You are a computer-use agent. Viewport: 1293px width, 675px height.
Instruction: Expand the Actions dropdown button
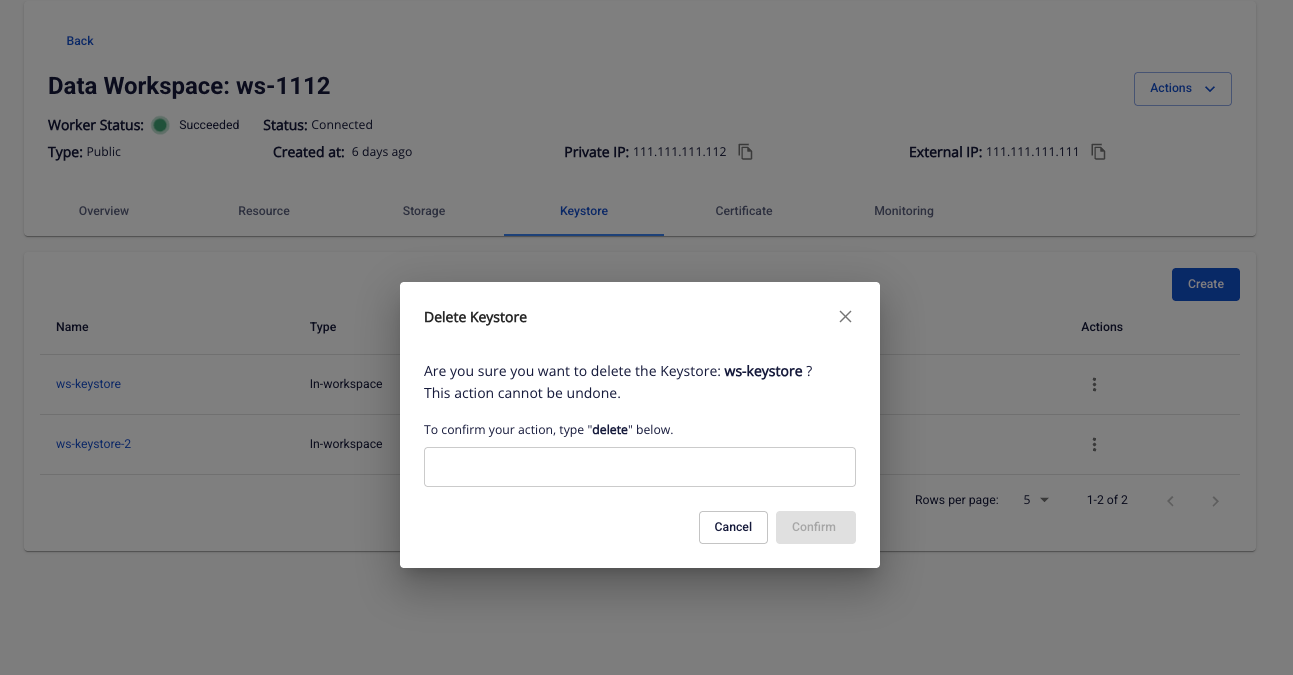[x=1182, y=89]
